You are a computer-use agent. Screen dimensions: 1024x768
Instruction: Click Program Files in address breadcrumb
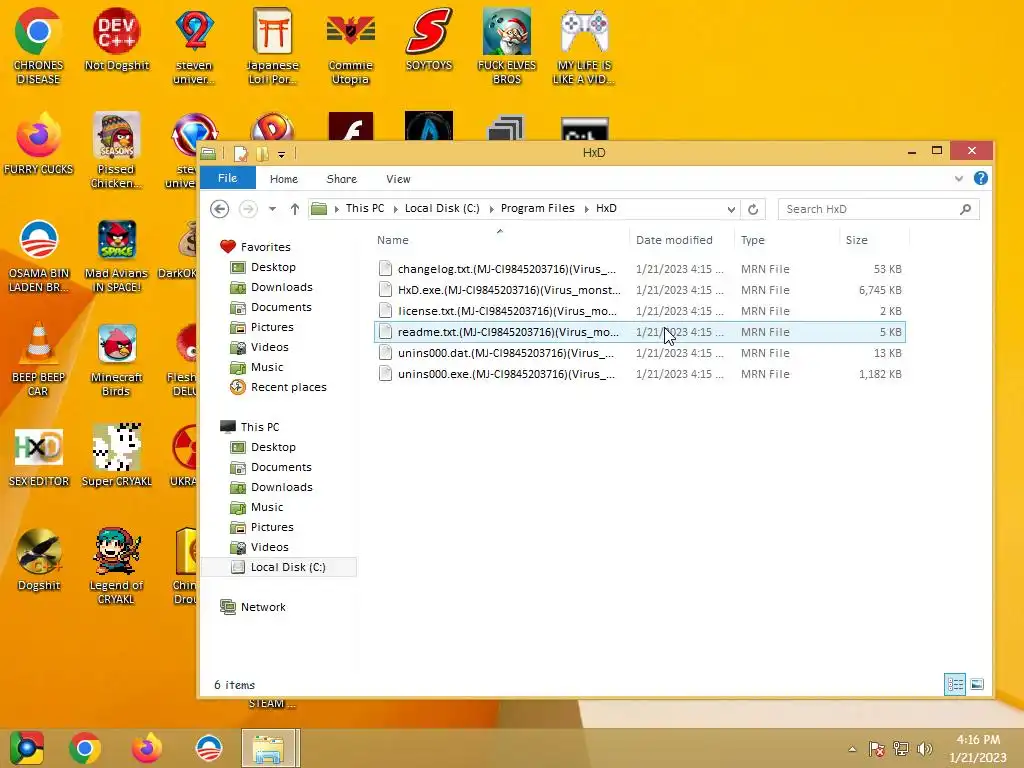point(537,208)
